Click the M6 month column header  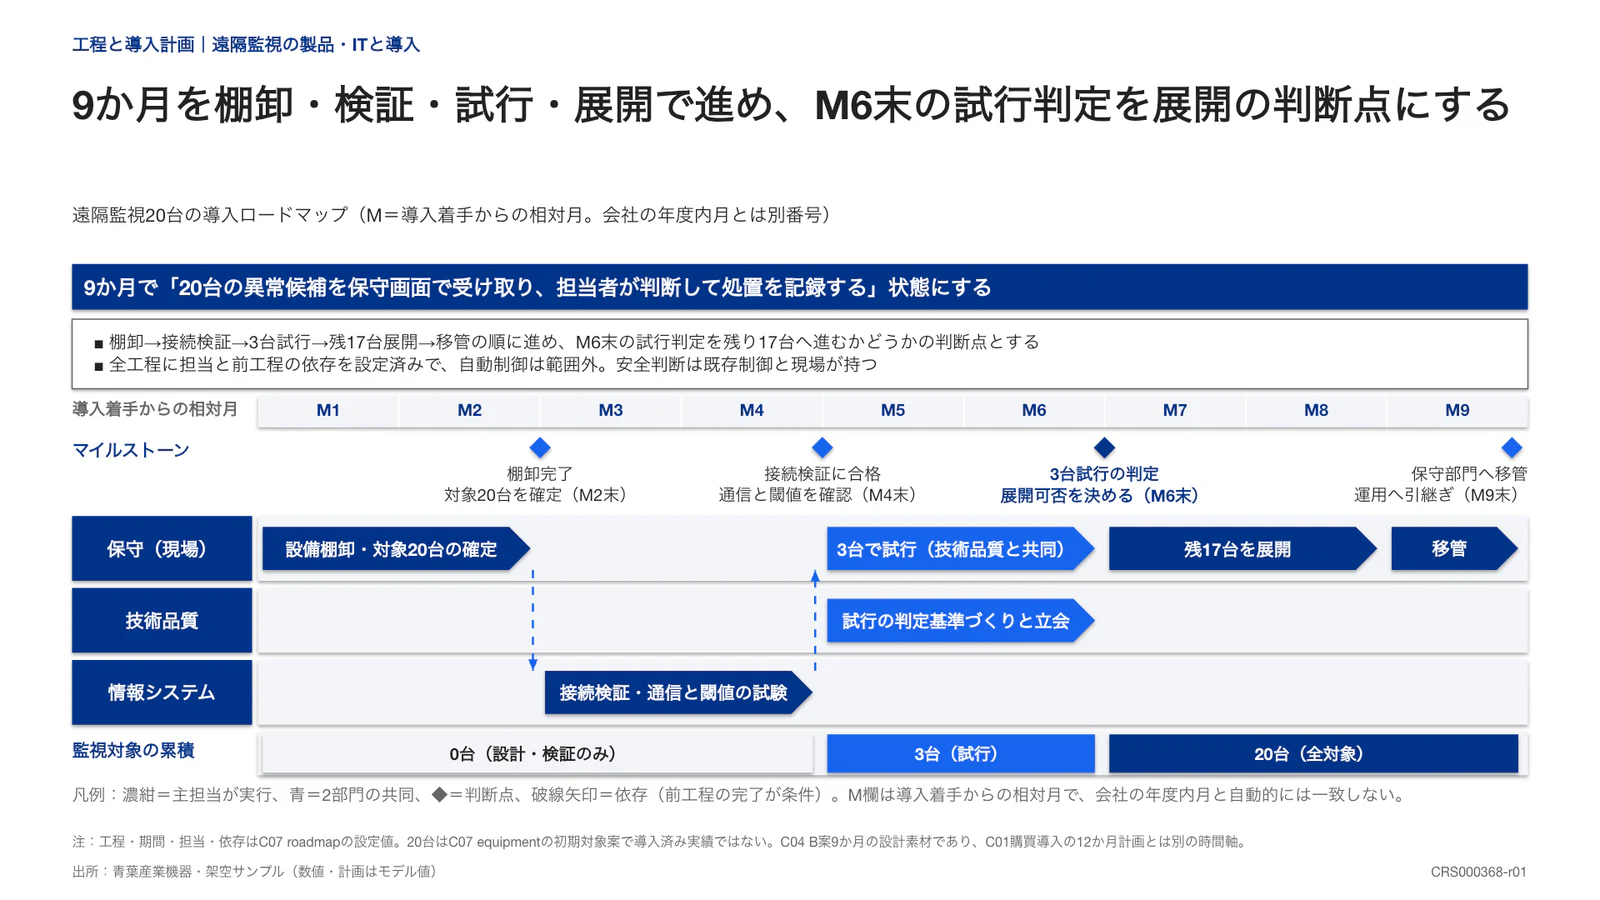[1034, 410]
